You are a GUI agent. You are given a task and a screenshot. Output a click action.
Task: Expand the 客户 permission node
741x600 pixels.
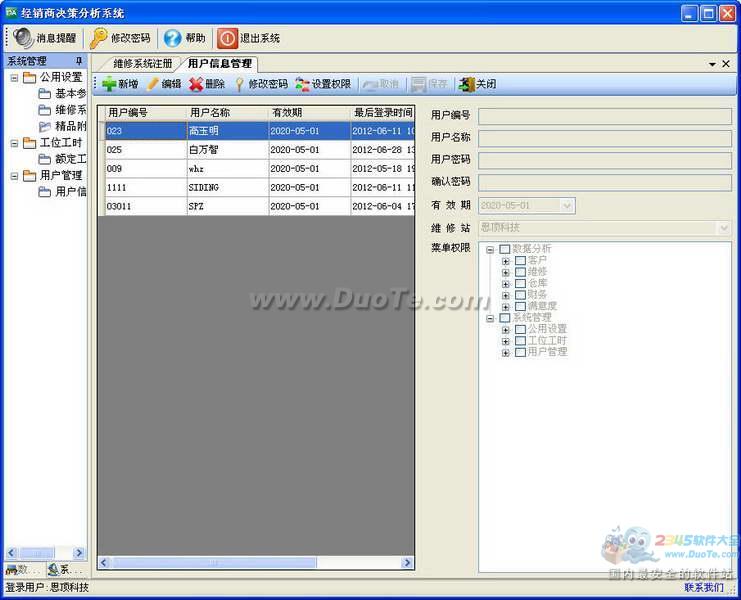coord(505,261)
